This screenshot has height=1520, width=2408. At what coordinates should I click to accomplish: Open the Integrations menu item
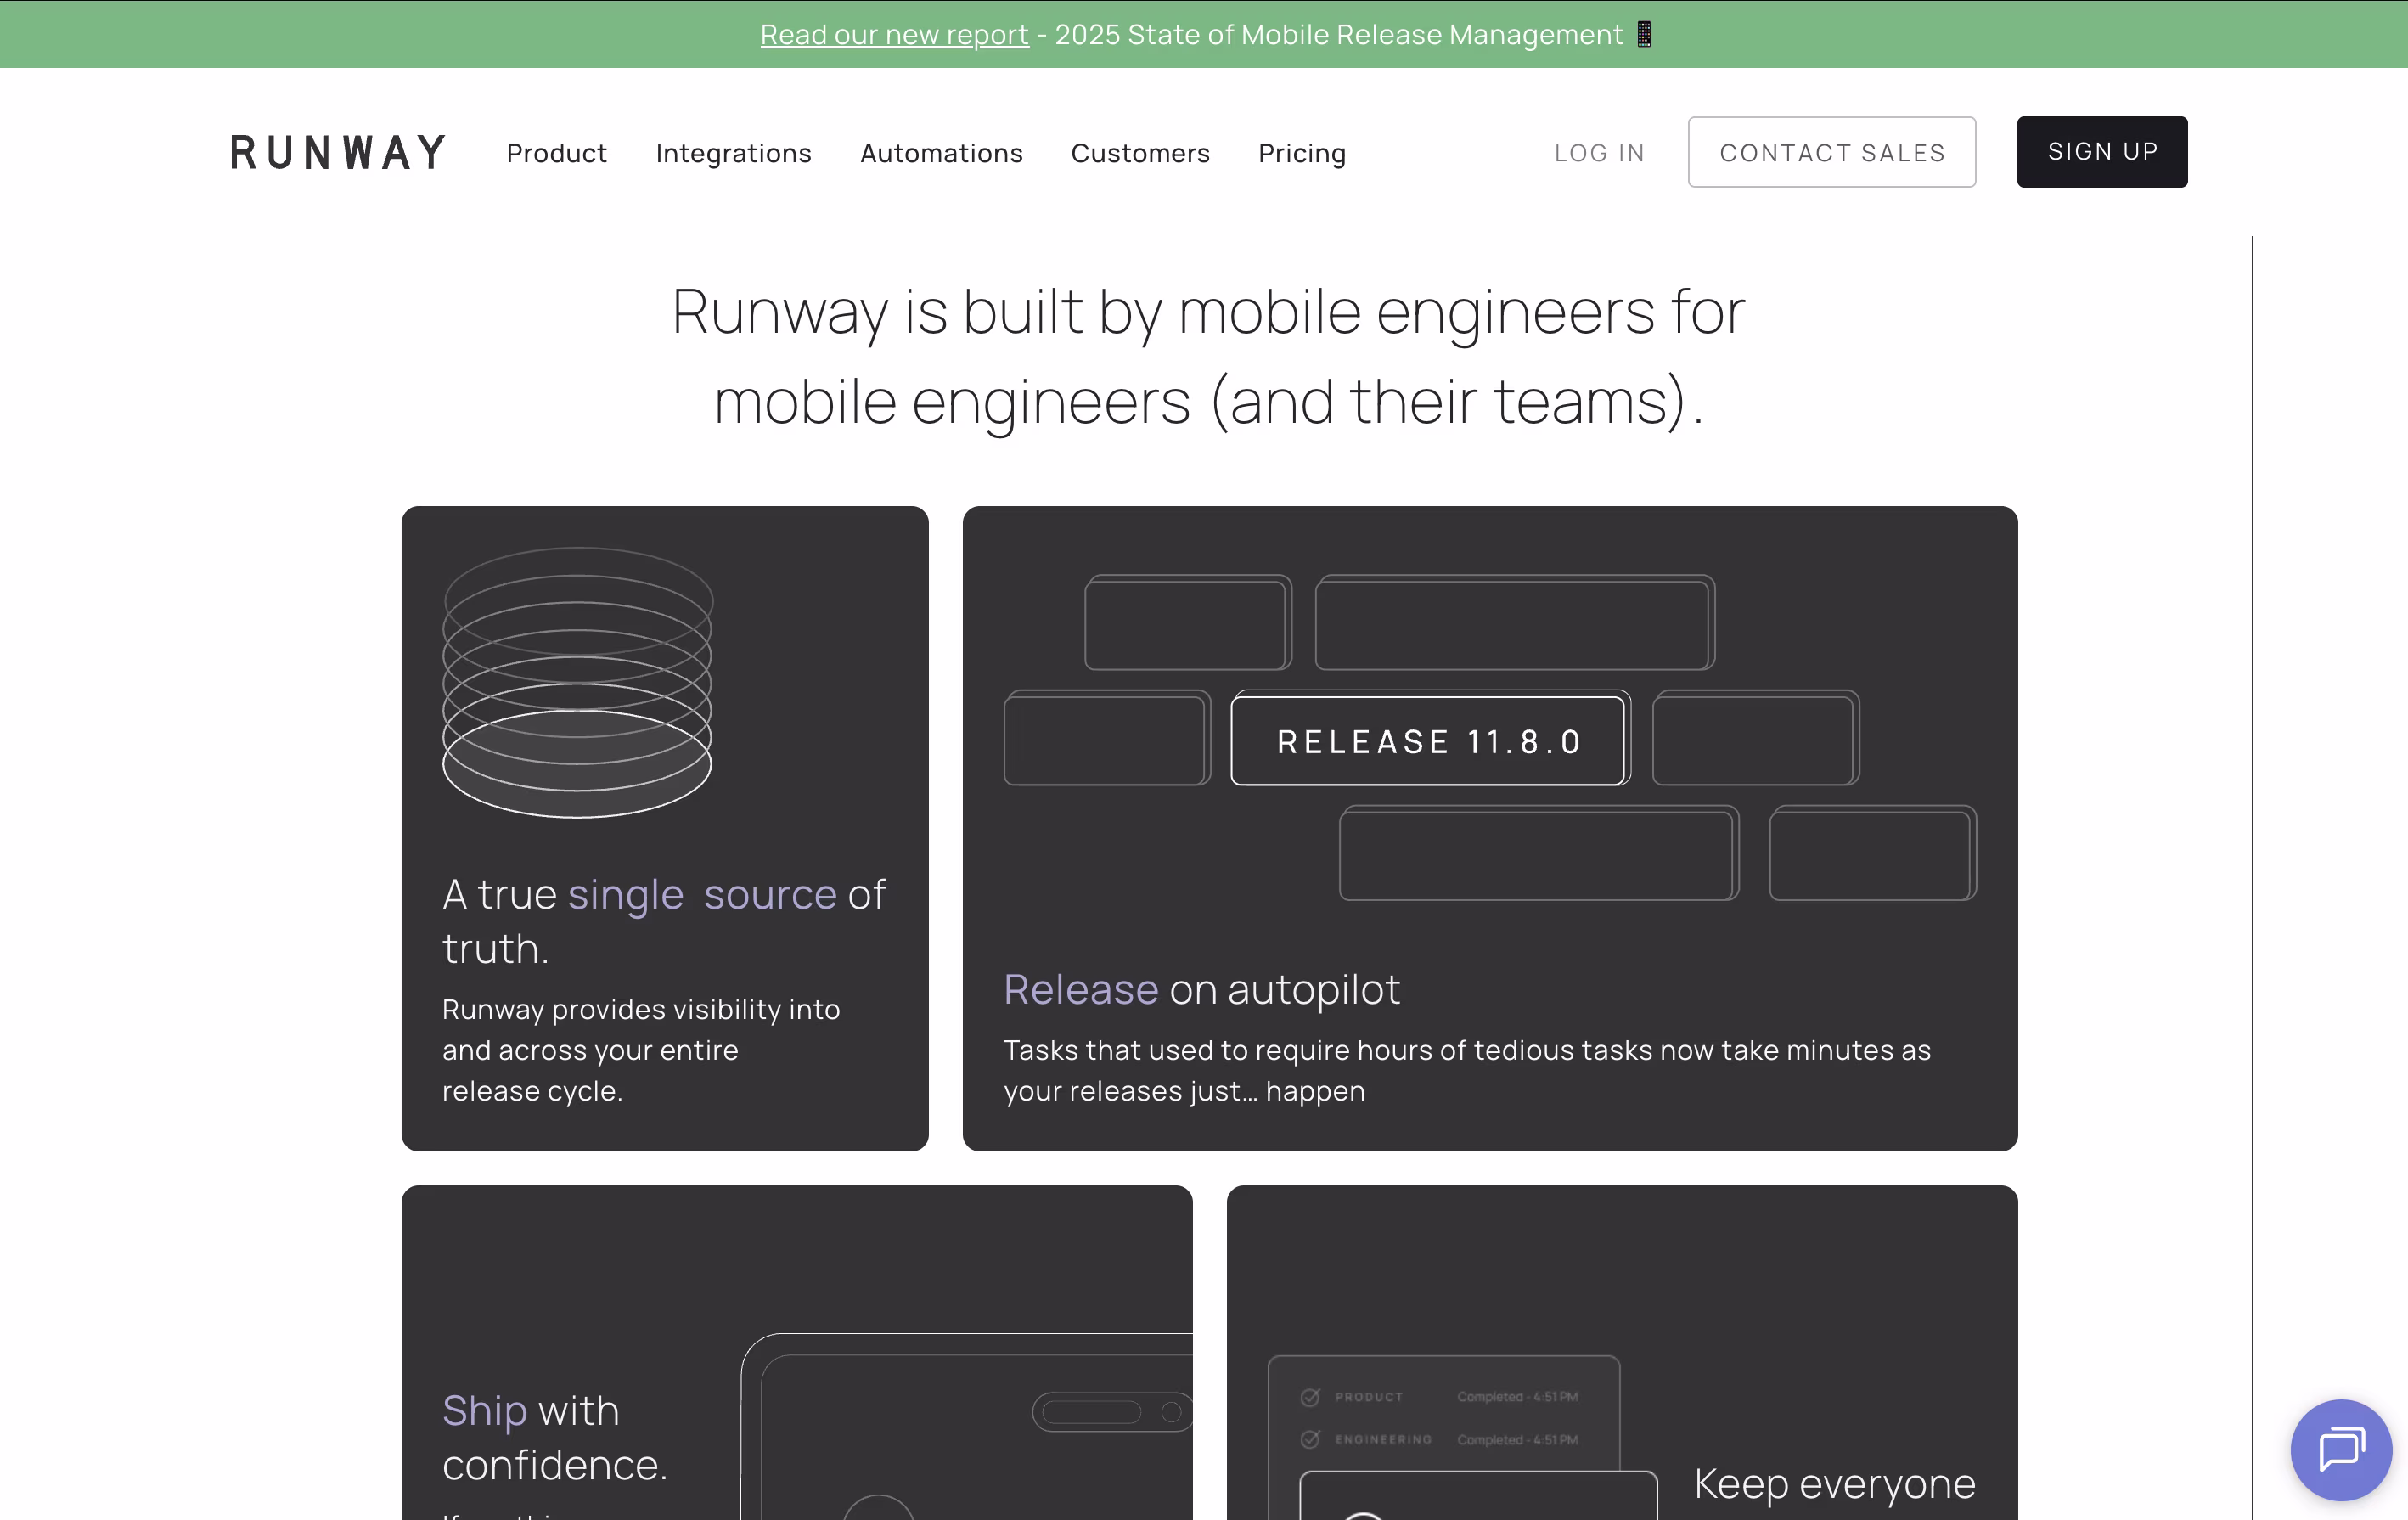733,153
